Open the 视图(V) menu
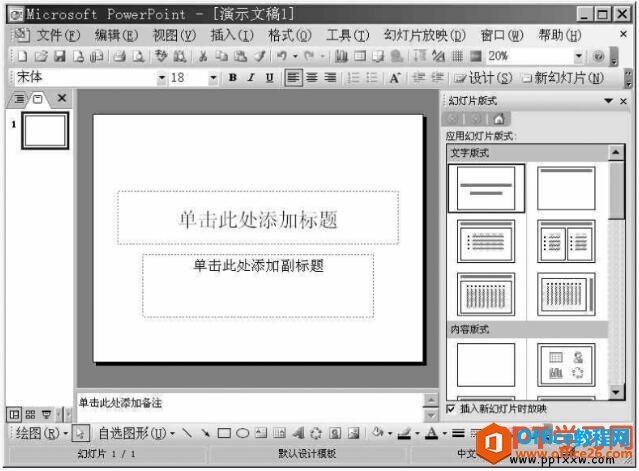This screenshot has height=471, width=639. pyautogui.click(x=174, y=35)
